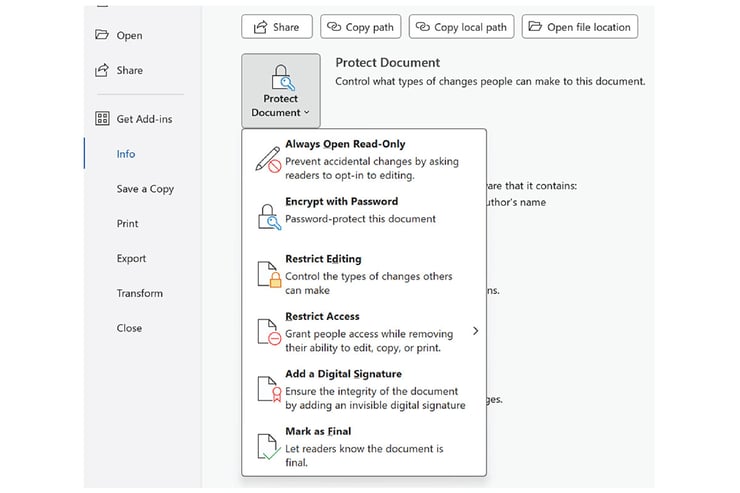Select Save a Copy from sidebar
Viewport: 740px width, 493px height.
145,189
